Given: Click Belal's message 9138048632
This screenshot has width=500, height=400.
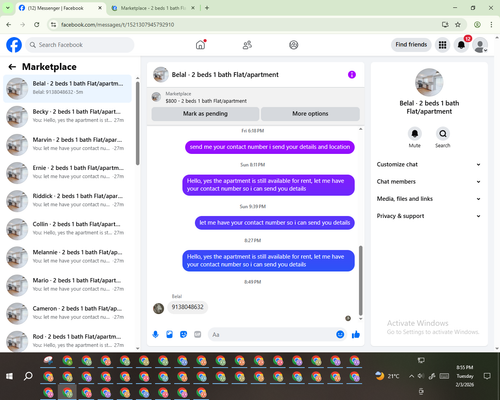Looking at the screenshot, I should pyautogui.click(x=187, y=307).
